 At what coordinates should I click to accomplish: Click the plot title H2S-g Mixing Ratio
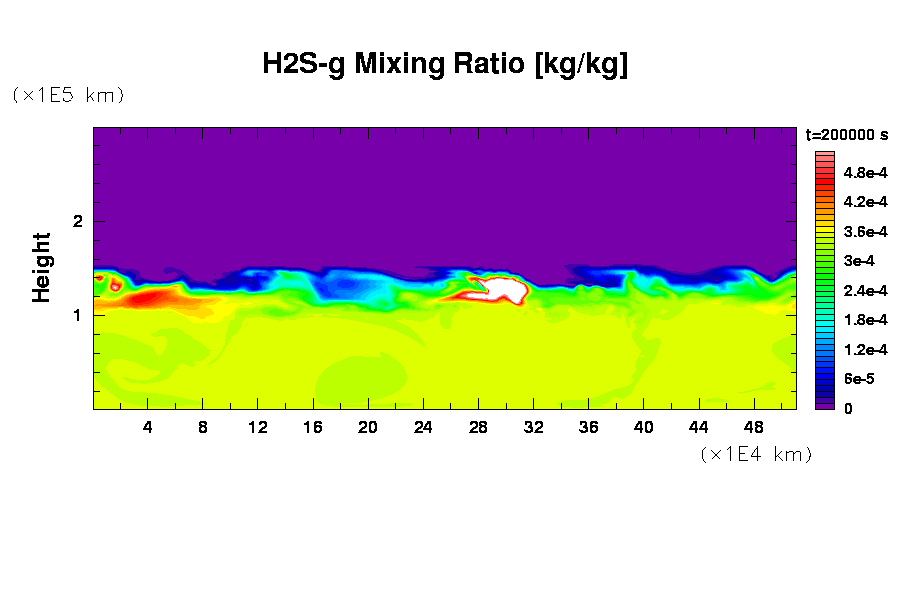[x=444, y=65]
